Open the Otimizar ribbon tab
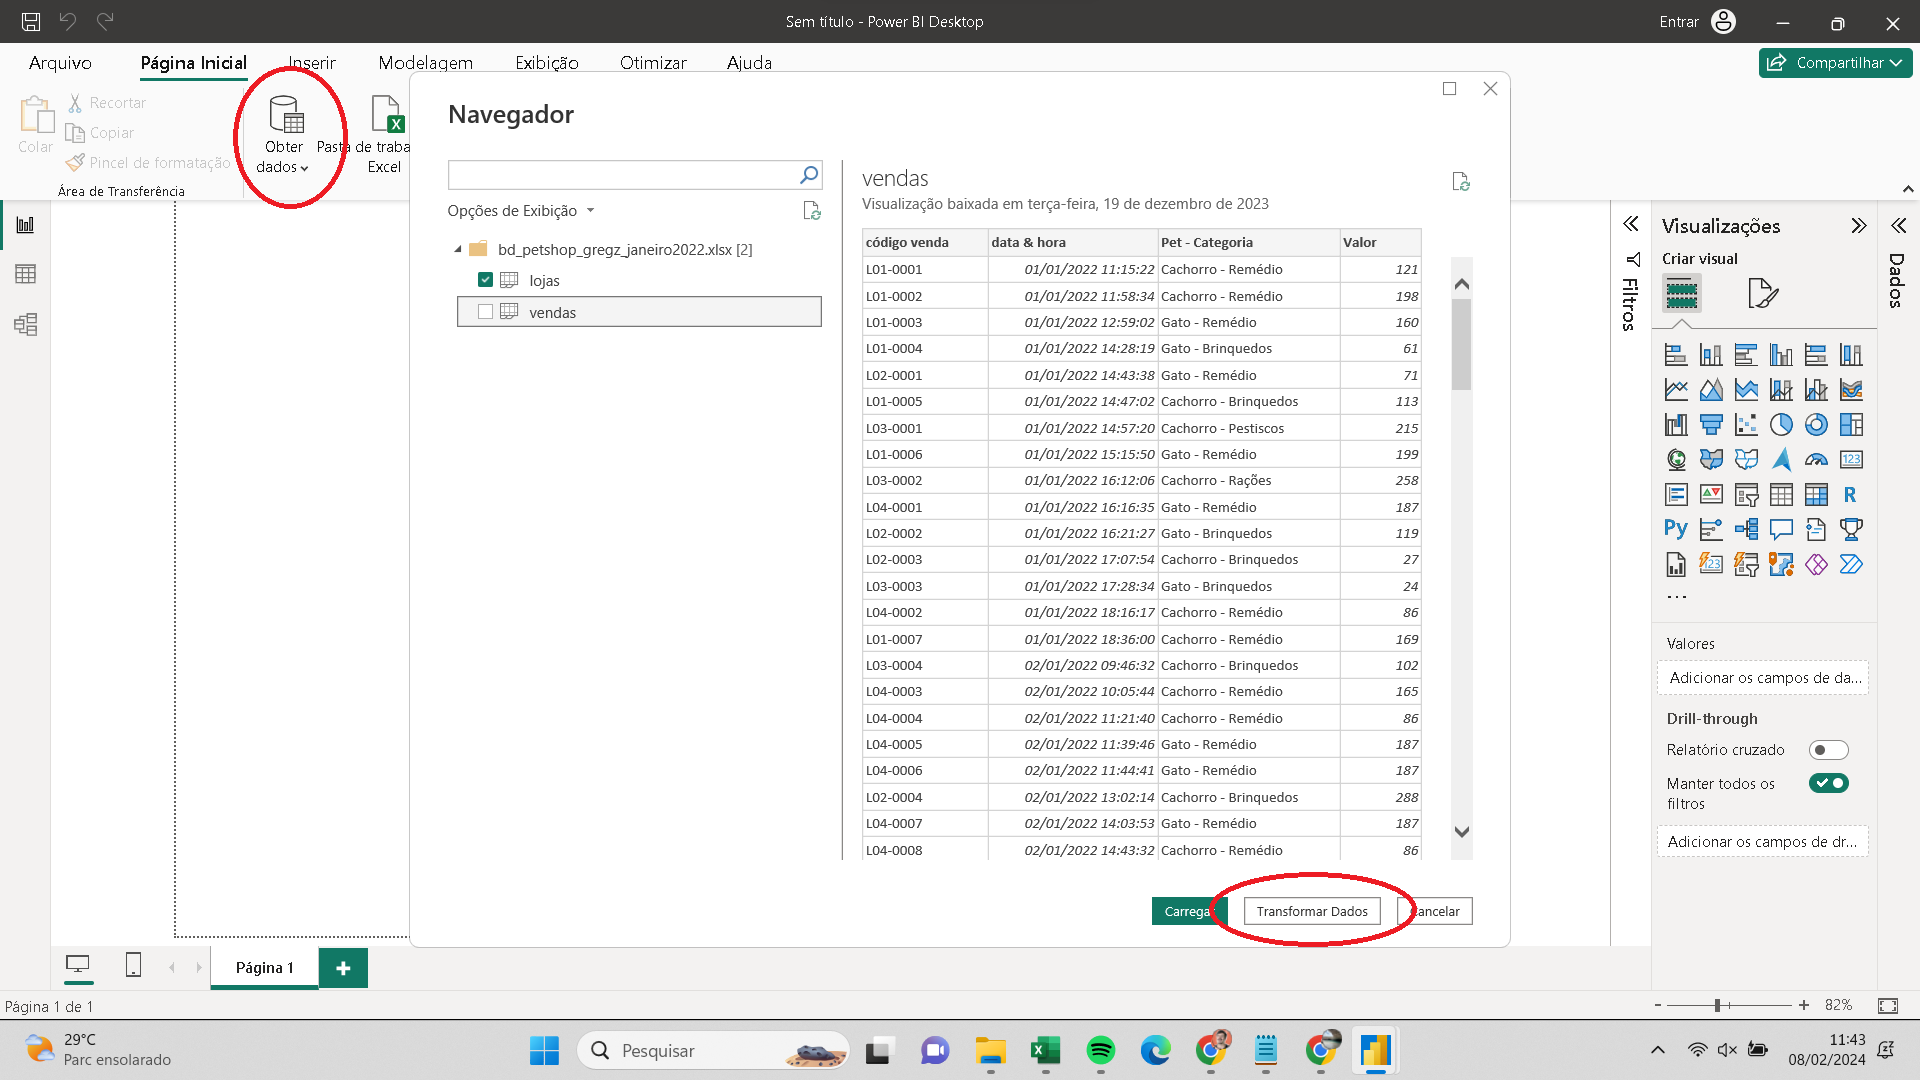The image size is (1920, 1080). coord(653,63)
